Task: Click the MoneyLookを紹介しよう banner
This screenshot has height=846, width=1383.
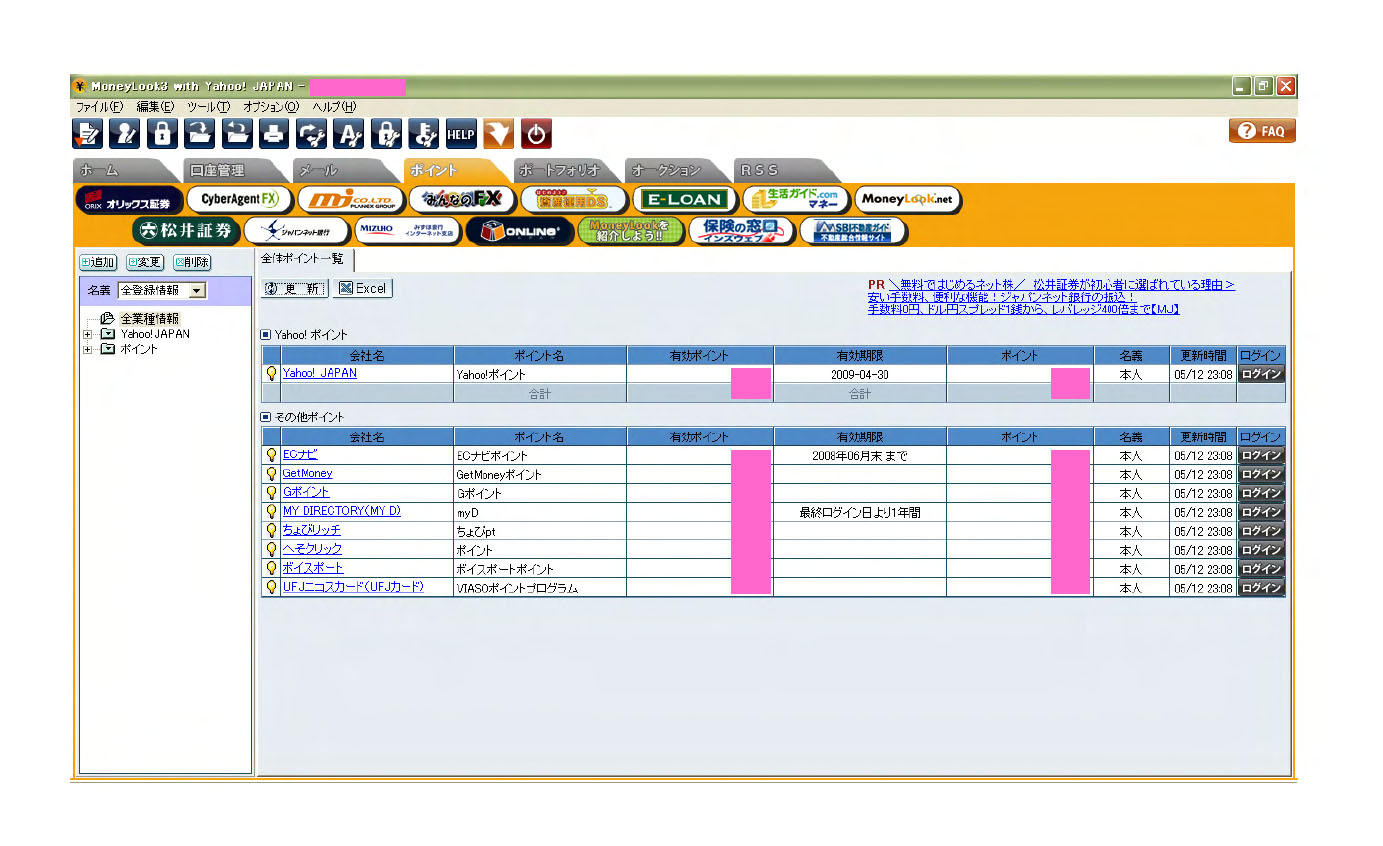Action: point(630,231)
